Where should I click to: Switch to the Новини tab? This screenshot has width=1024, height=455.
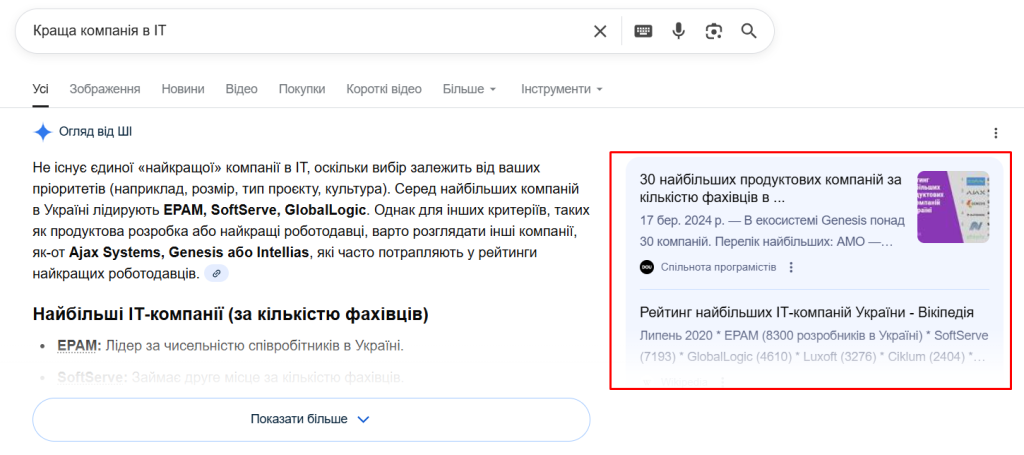(x=183, y=89)
